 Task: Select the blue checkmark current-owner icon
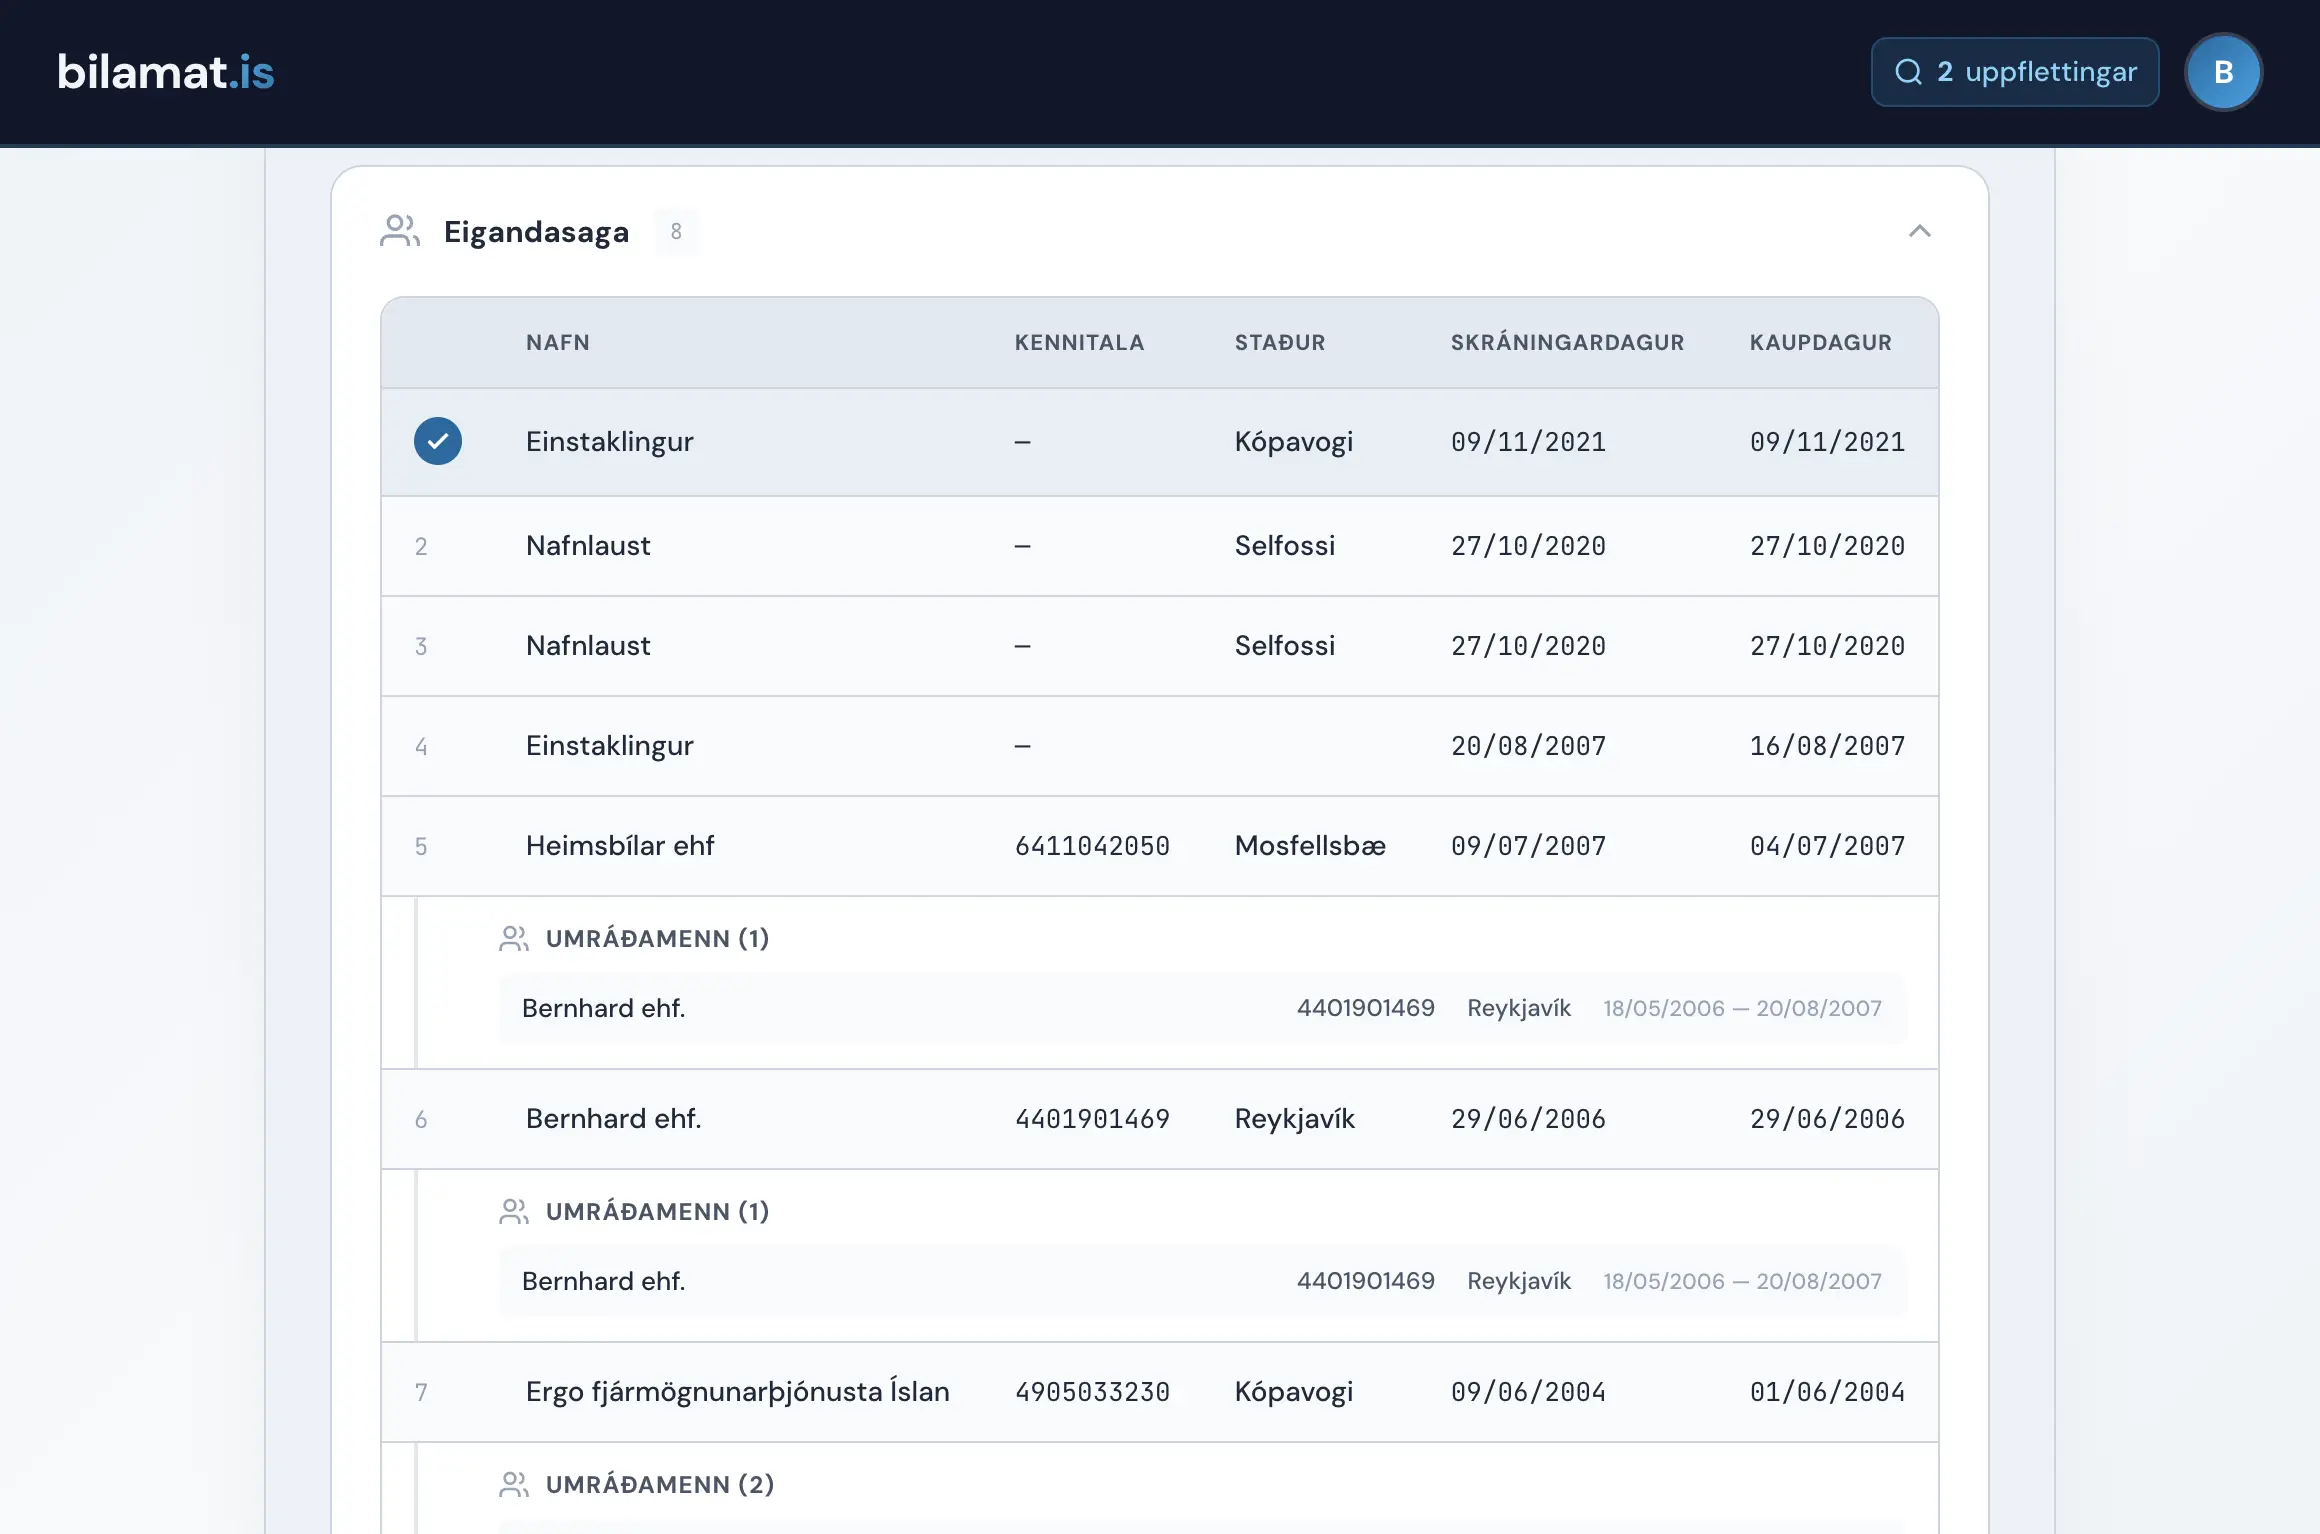tap(438, 441)
